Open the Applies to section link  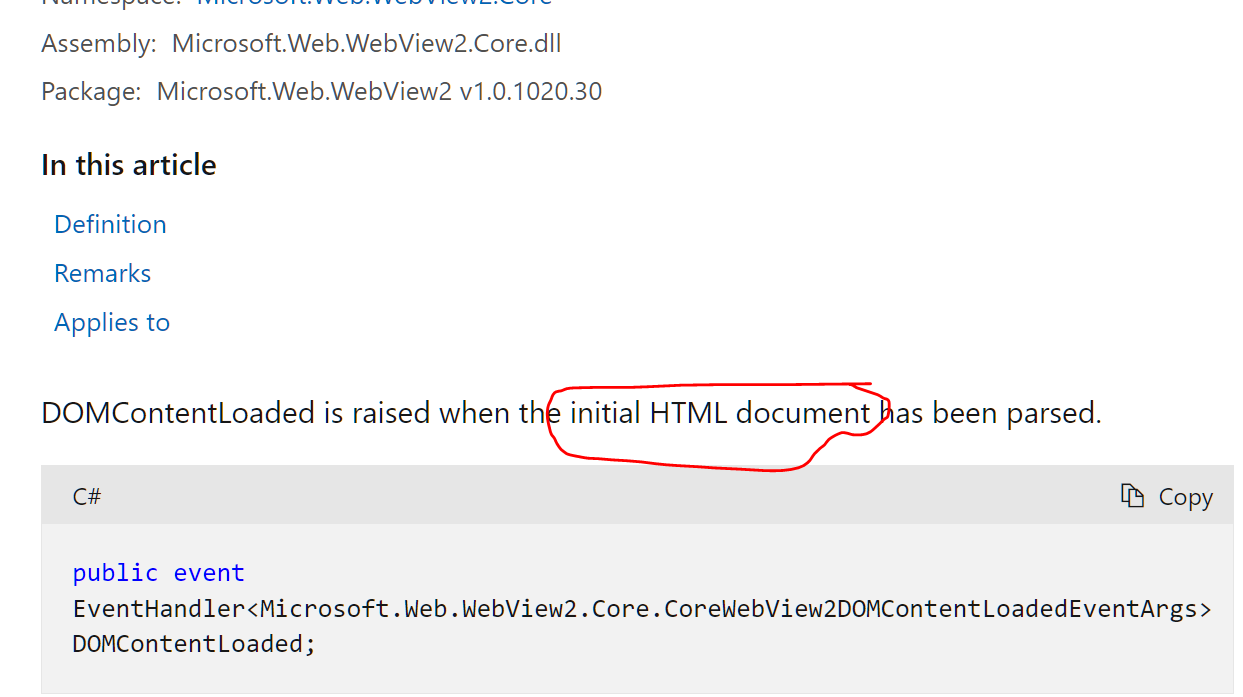(111, 322)
